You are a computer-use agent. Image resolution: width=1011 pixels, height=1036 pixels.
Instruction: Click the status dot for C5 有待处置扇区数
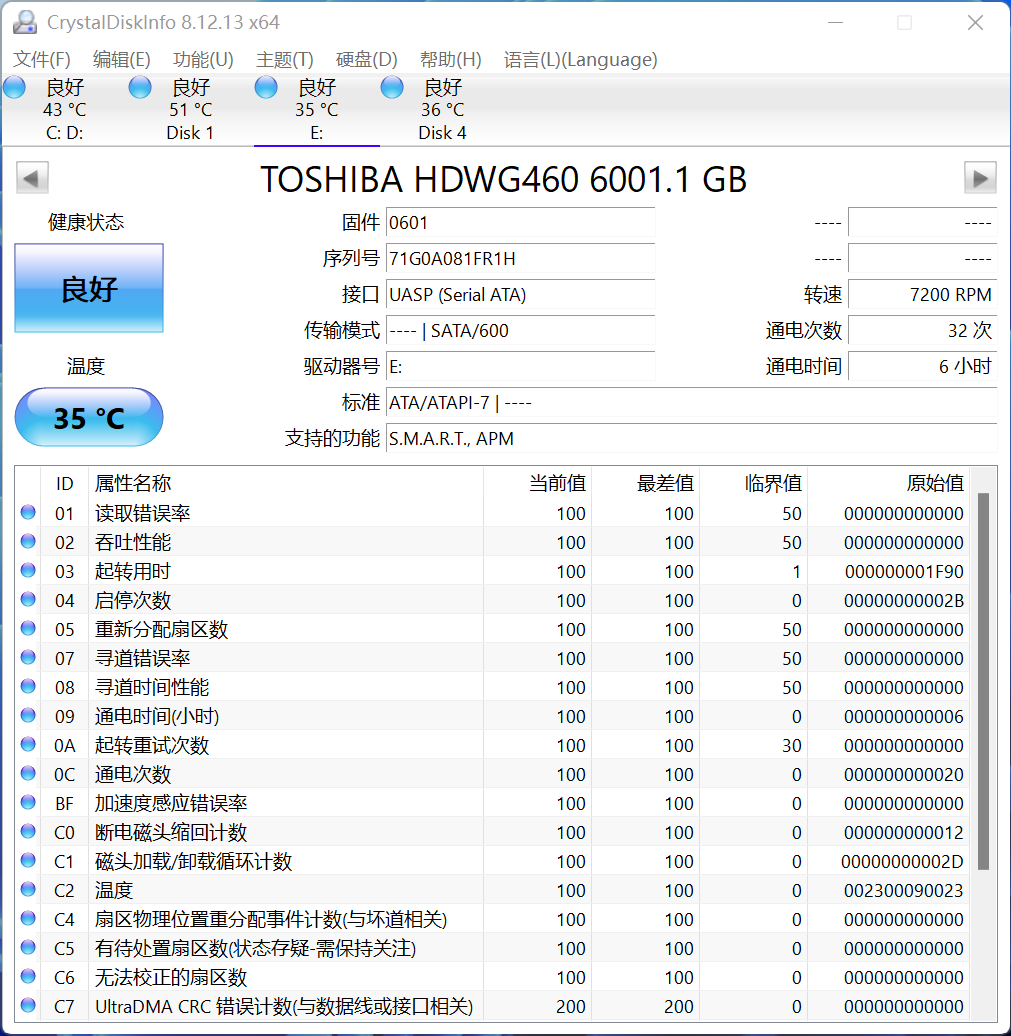coord(28,947)
